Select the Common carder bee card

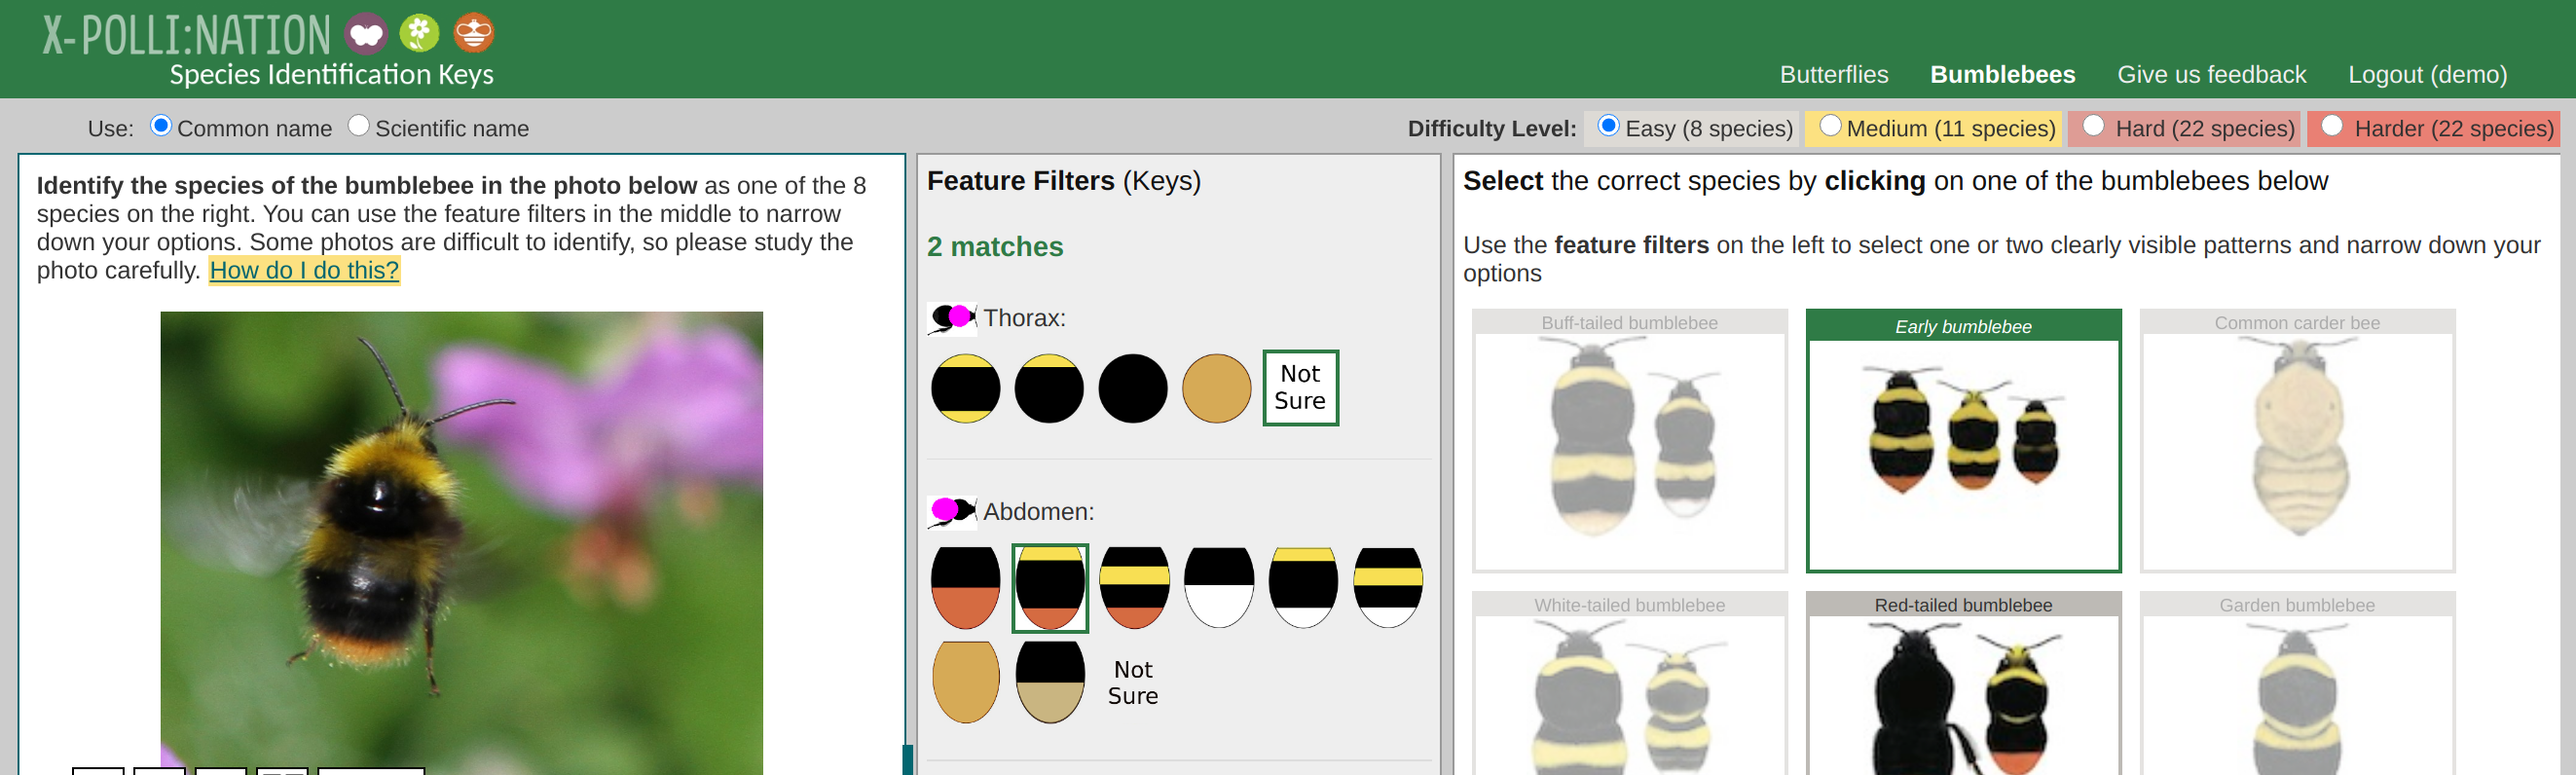click(x=2297, y=441)
